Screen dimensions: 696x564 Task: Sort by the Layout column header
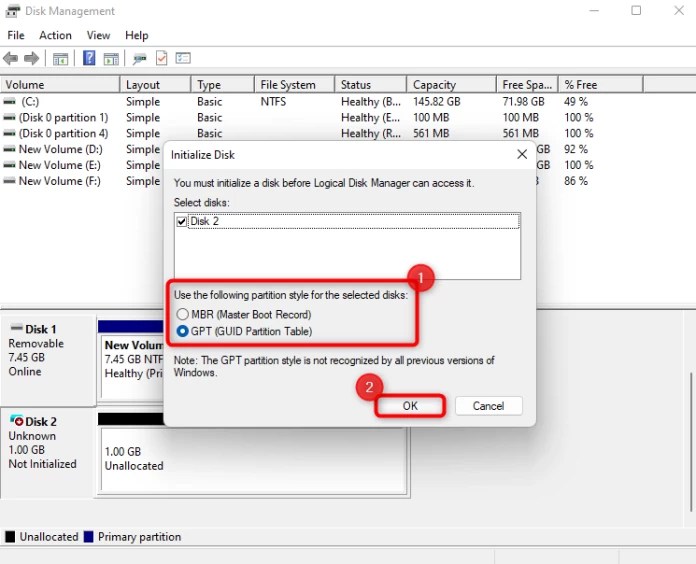(x=155, y=84)
